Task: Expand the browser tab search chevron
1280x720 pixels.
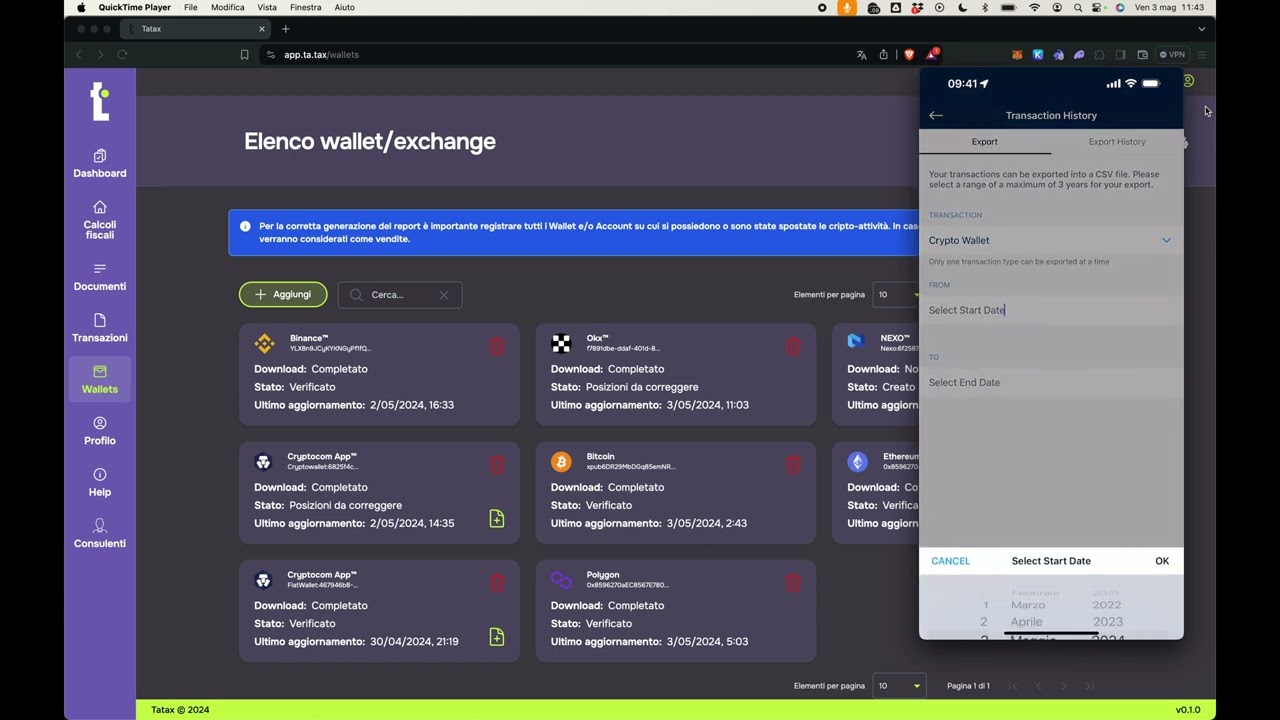Action: tap(1201, 29)
